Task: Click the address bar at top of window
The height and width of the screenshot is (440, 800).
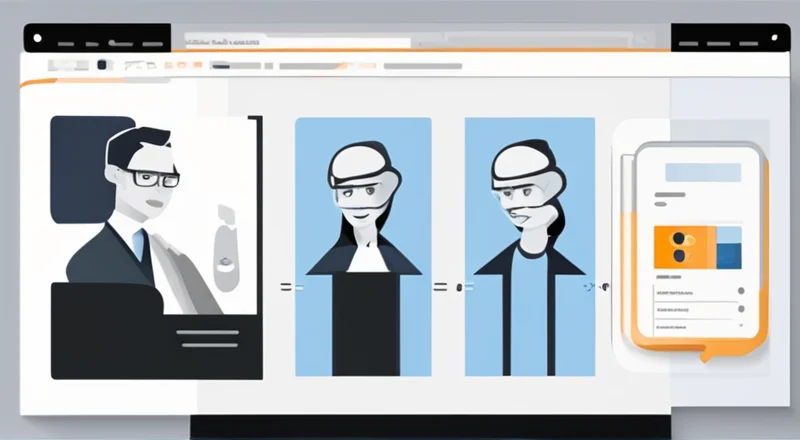Action: (x=298, y=43)
